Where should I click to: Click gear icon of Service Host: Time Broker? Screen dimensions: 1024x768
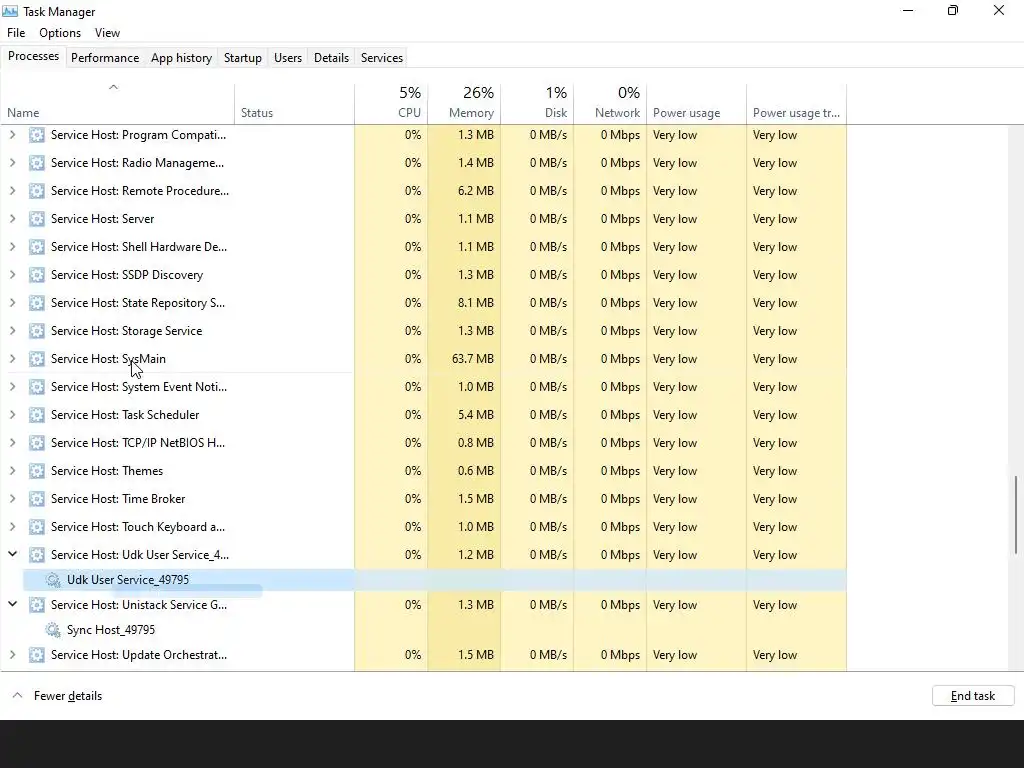click(37, 499)
